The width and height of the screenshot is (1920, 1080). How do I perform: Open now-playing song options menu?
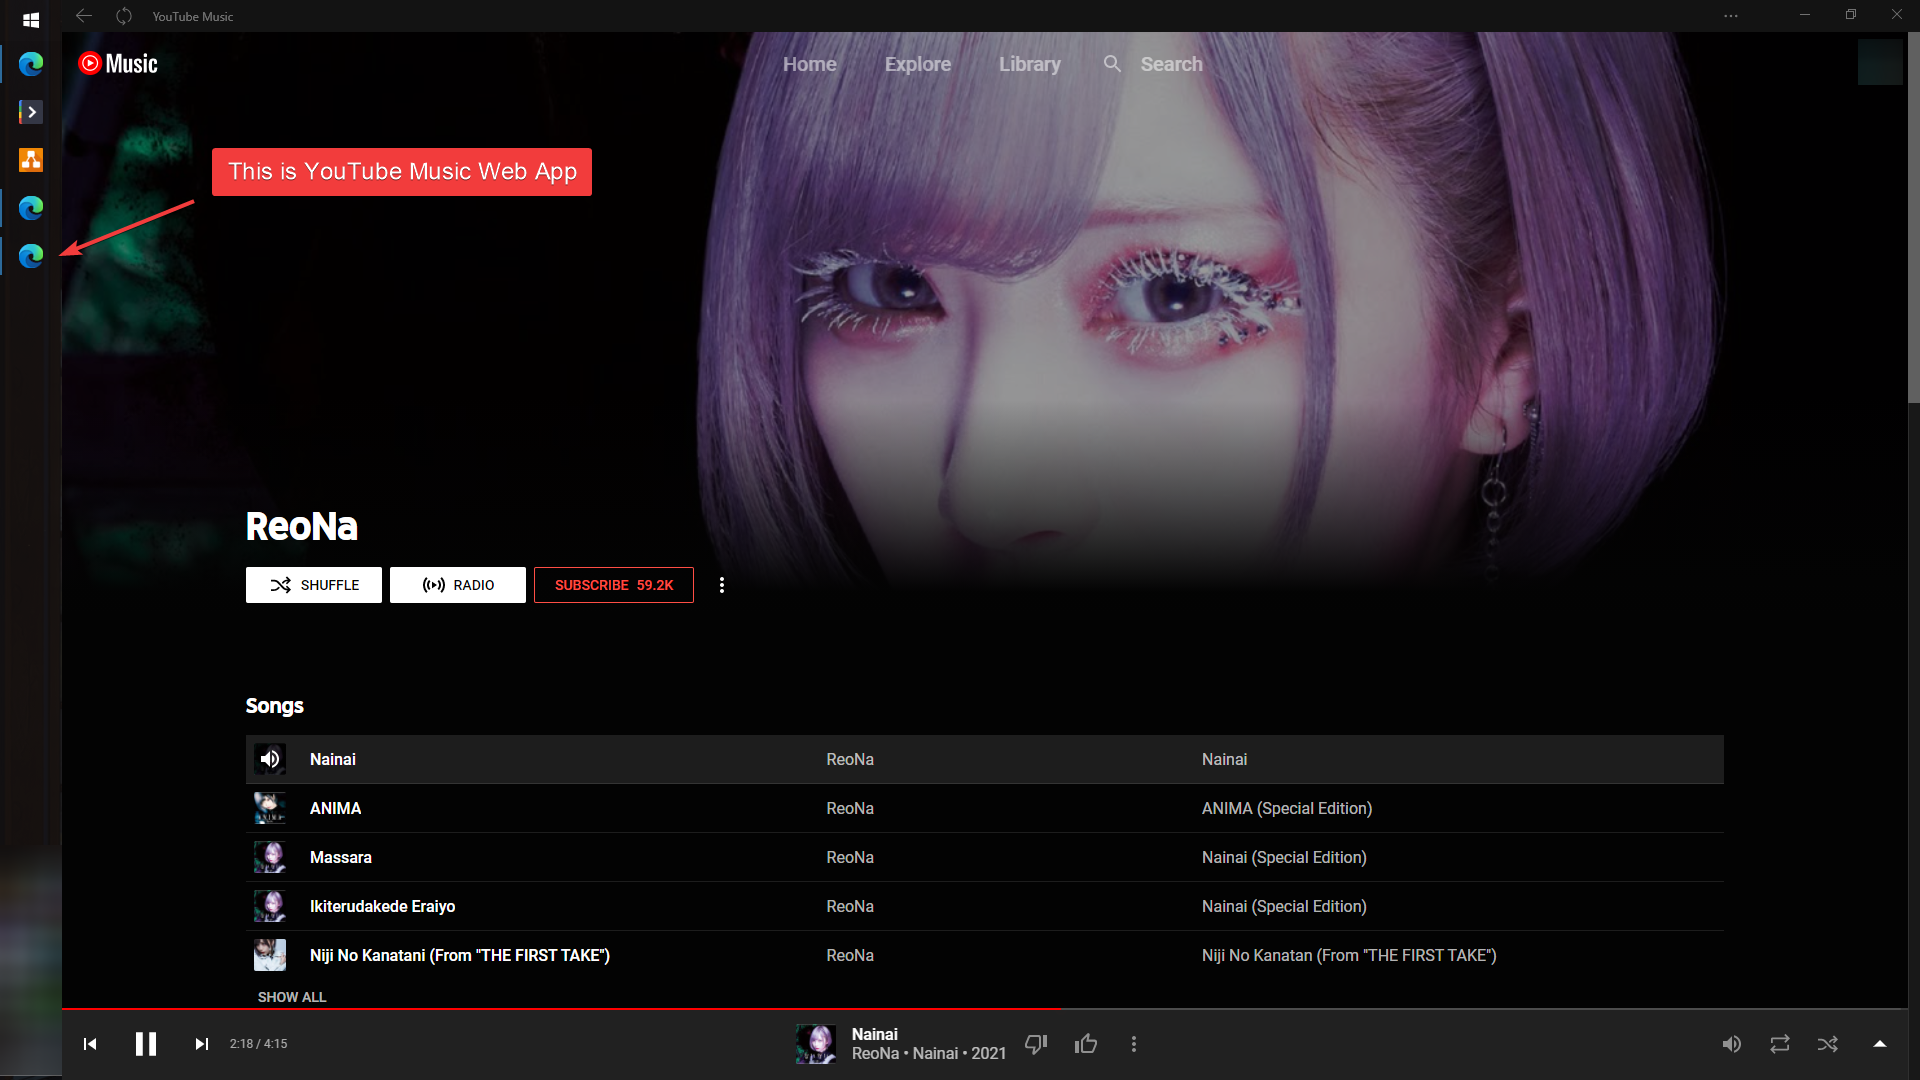1133,1044
